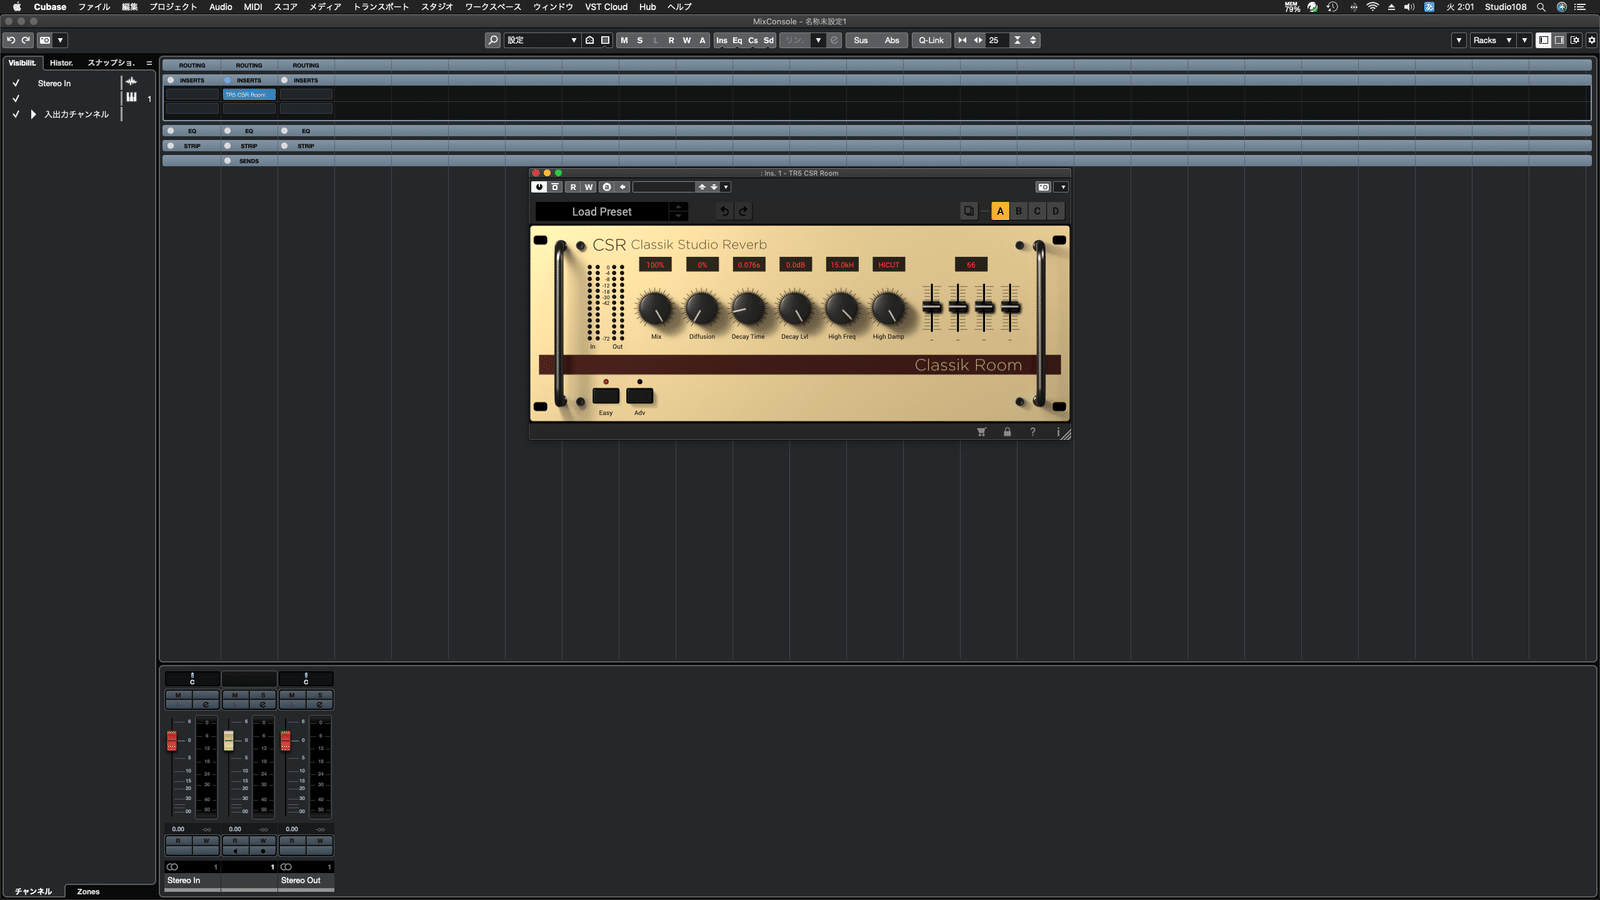Toggle the CSR plugin power activate button

[x=539, y=187]
